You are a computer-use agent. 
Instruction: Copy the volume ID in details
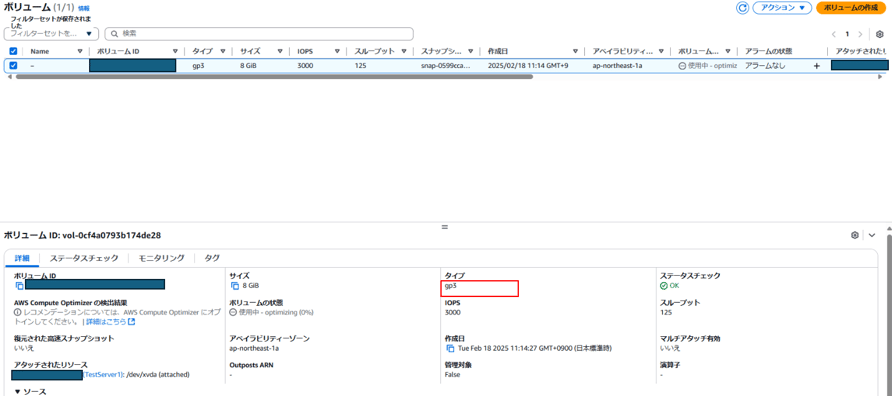tap(19, 285)
